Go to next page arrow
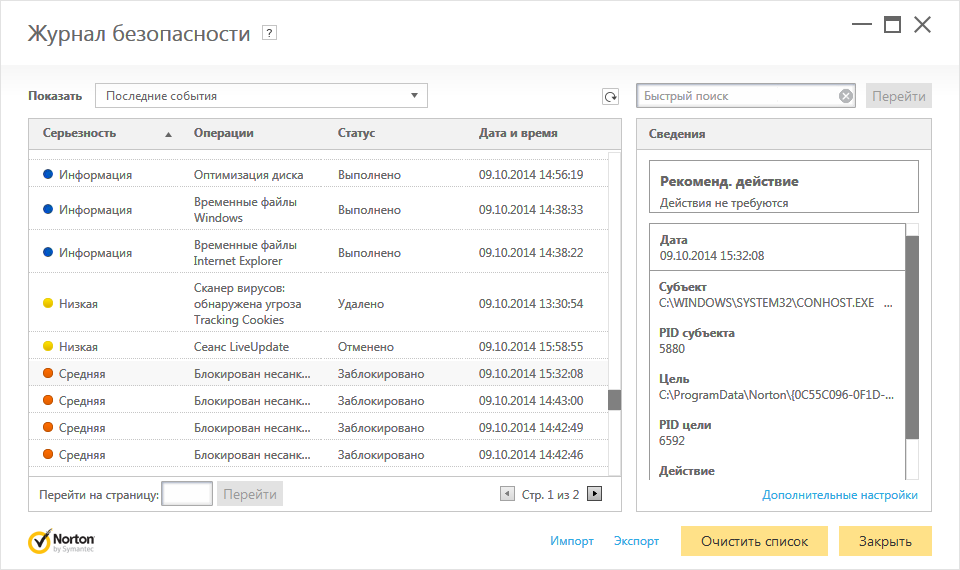This screenshot has height=570, width=960. click(594, 494)
